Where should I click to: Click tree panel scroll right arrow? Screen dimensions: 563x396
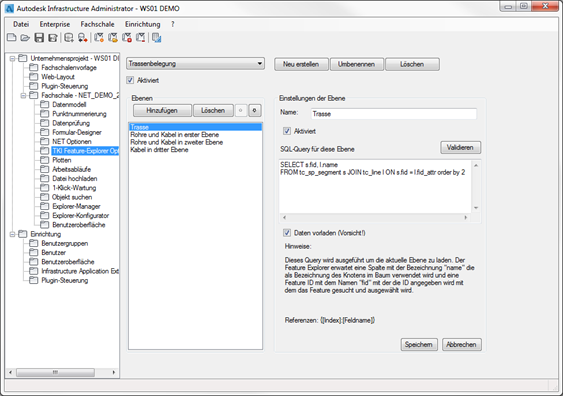(x=114, y=372)
